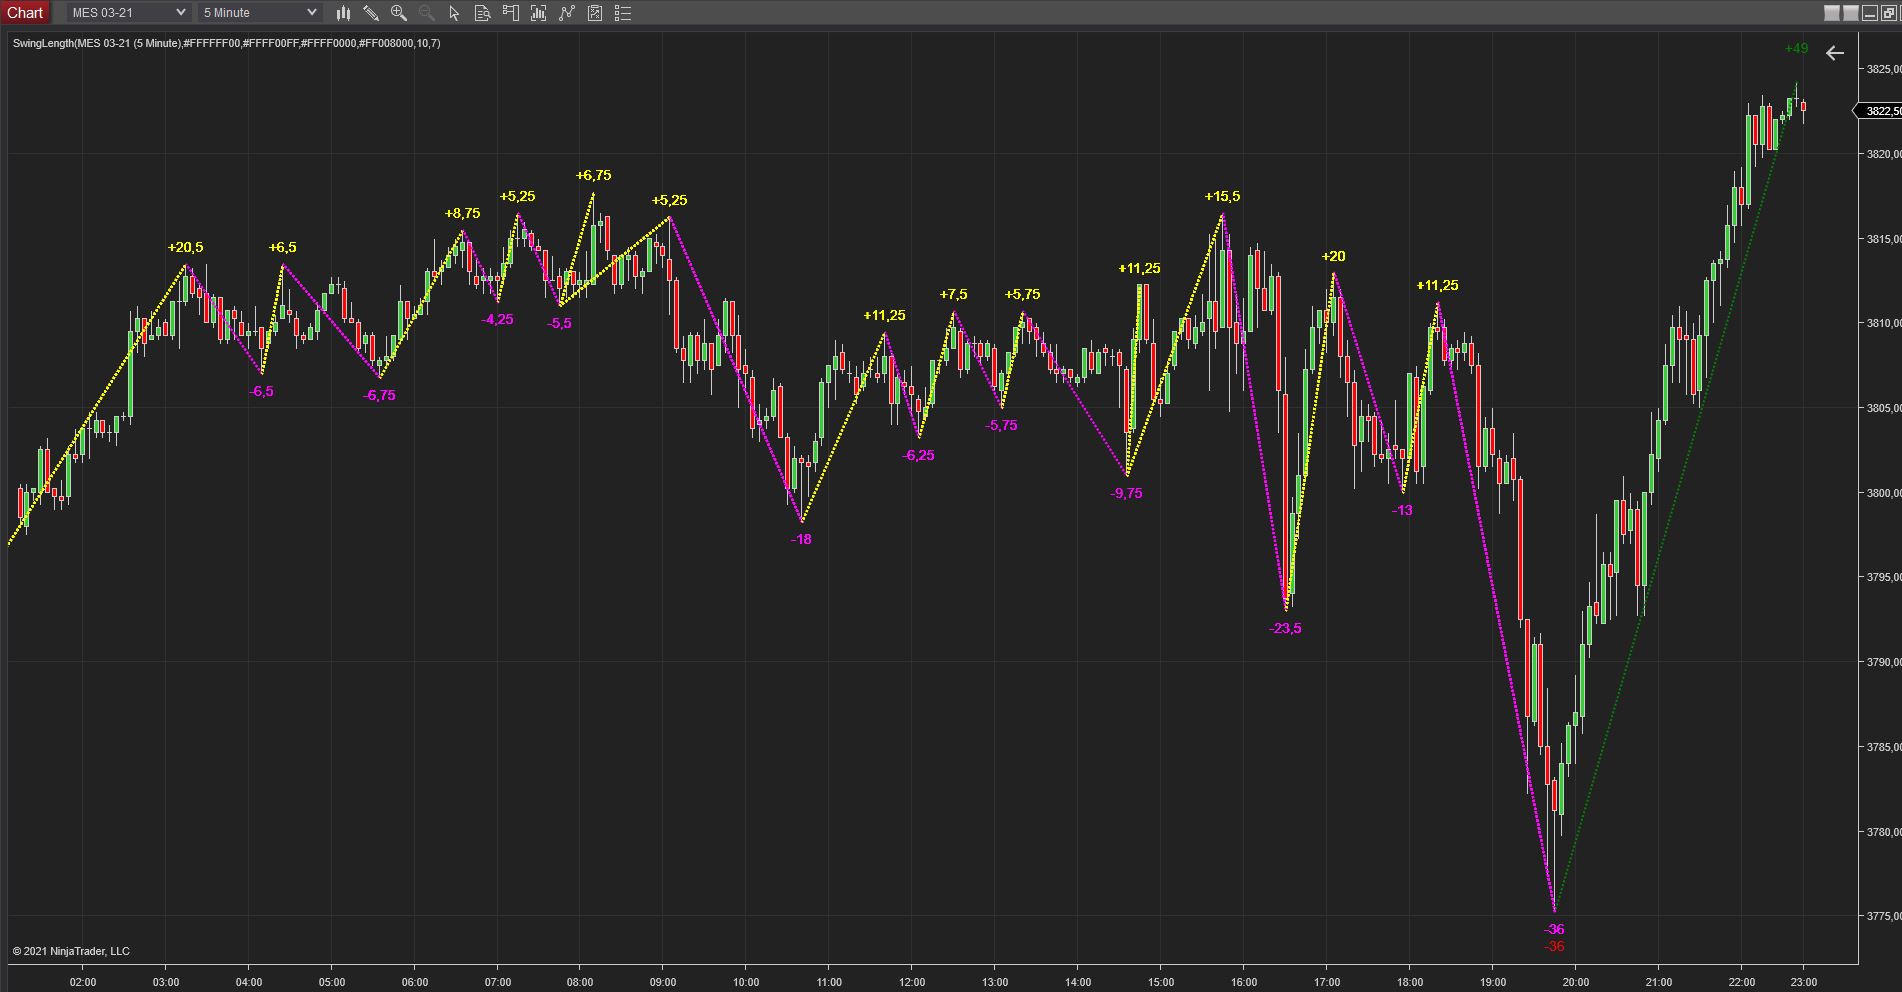Click the -18 swing label
The width and height of the screenshot is (1902, 992).
pyautogui.click(x=801, y=539)
